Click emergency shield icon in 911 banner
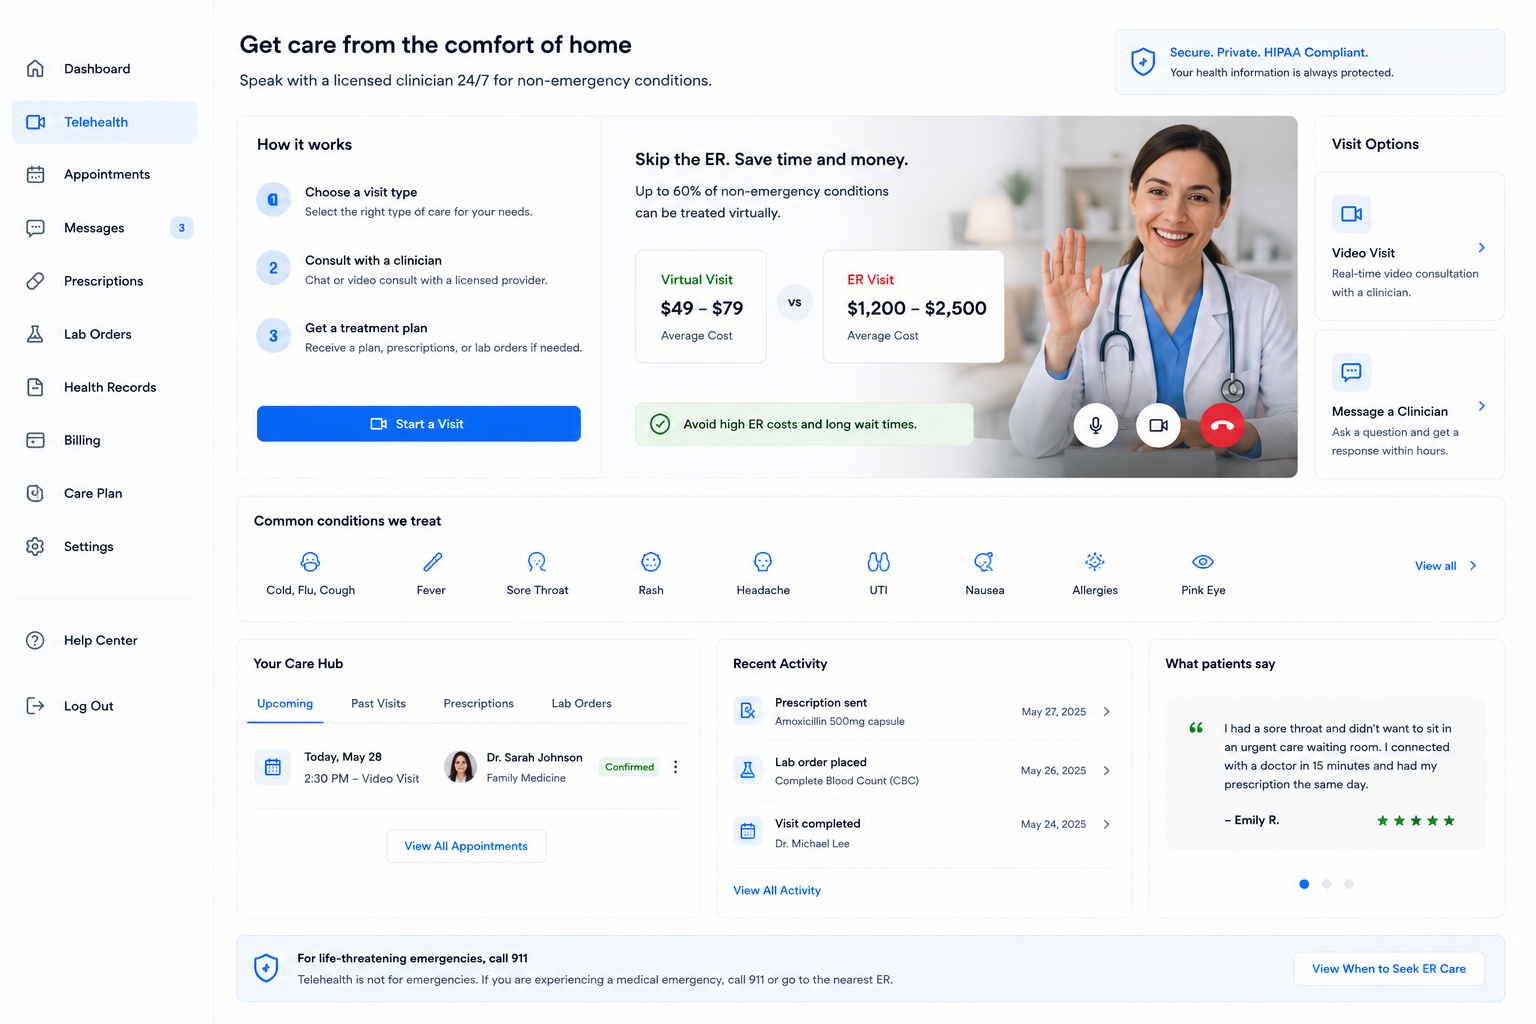 click(266, 968)
